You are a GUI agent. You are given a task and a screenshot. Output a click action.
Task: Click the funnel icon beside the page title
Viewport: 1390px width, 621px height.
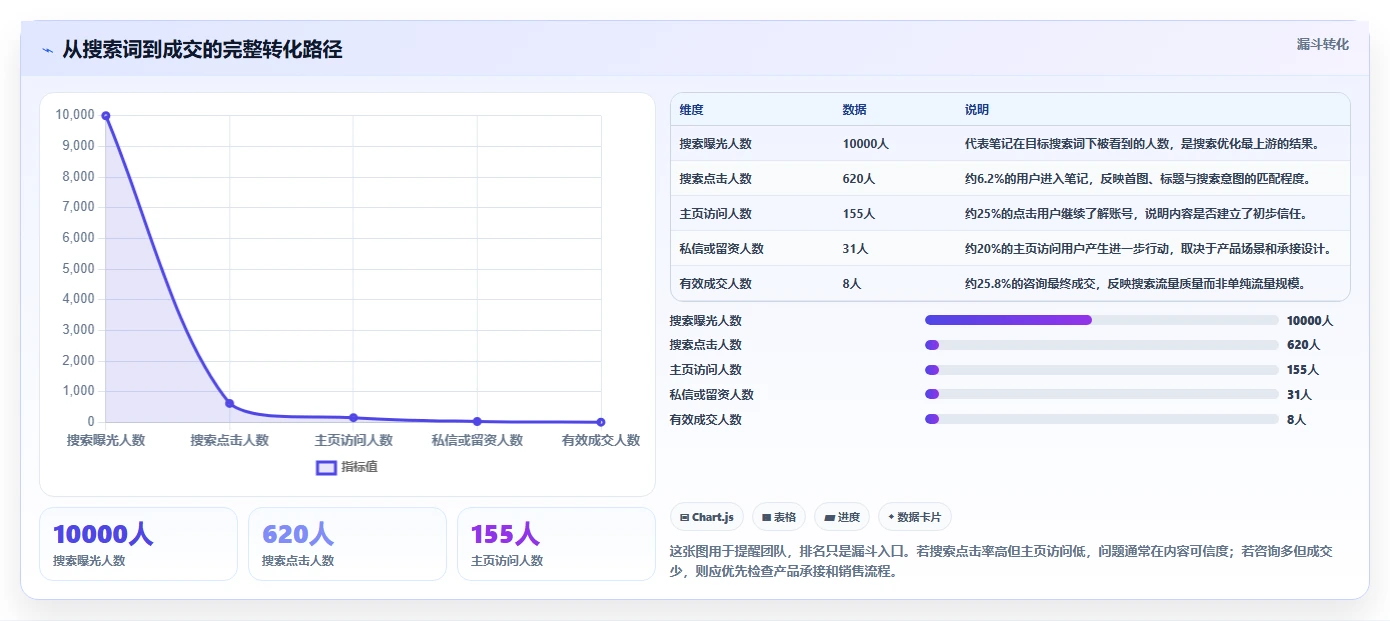pos(47,50)
